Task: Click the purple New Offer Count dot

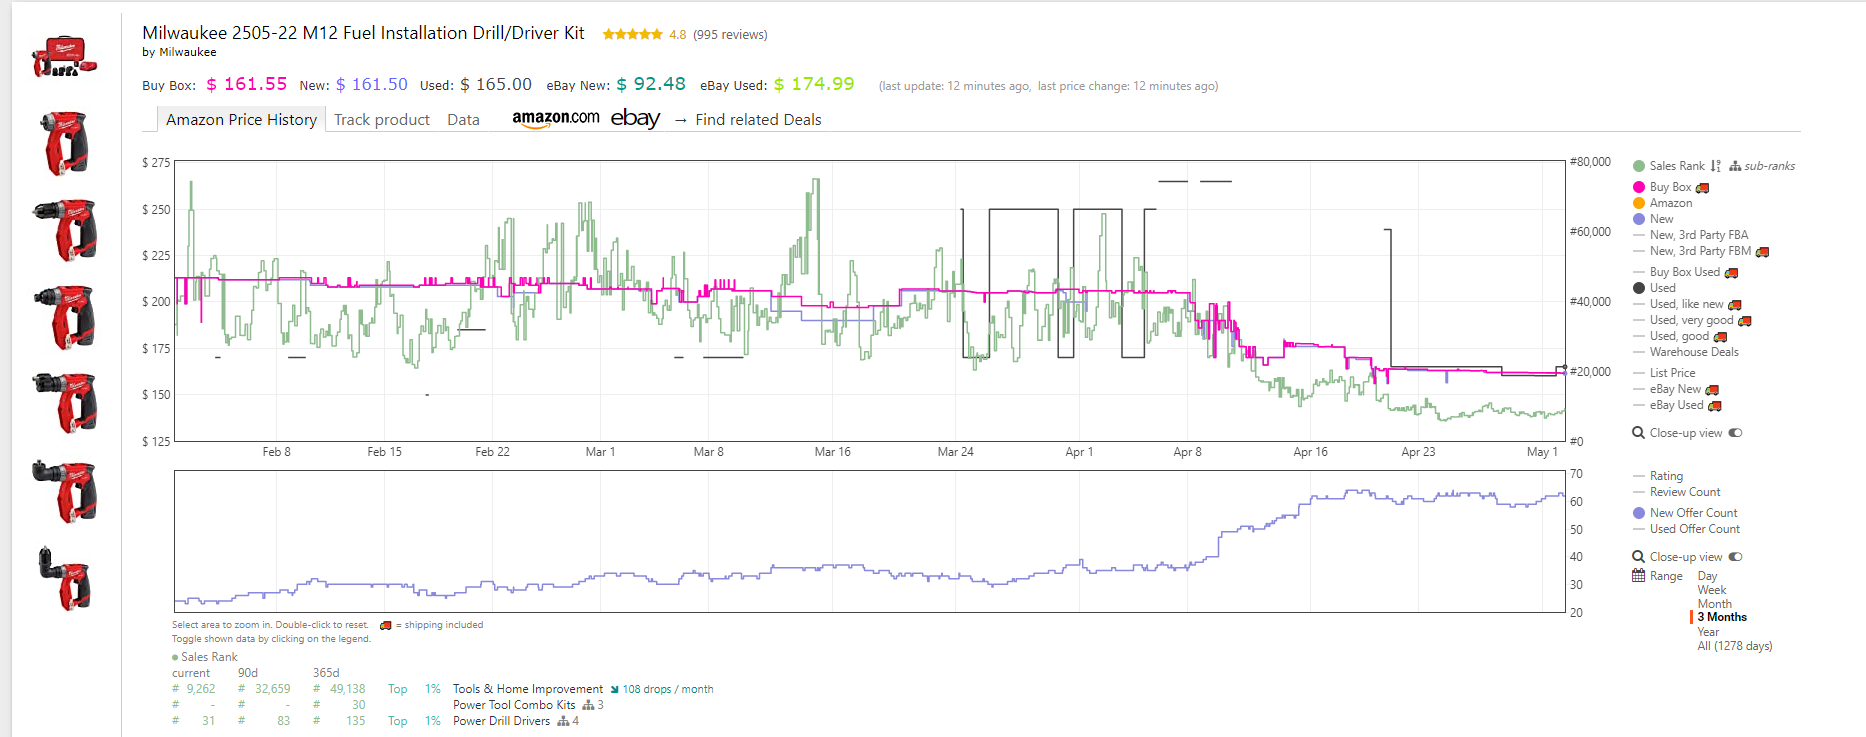Action: point(1639,513)
